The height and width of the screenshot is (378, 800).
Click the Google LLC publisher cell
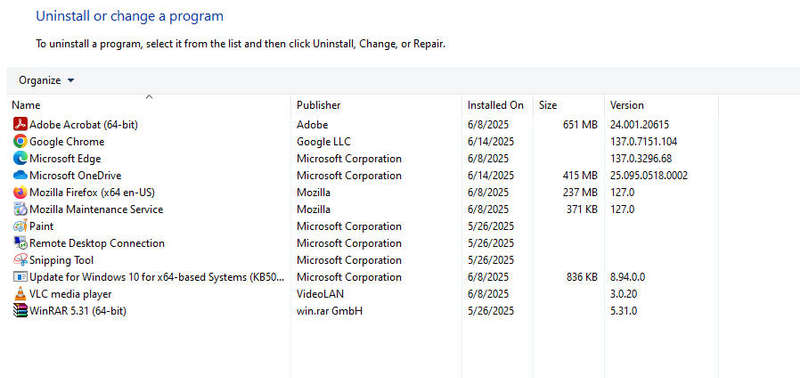[323, 141]
